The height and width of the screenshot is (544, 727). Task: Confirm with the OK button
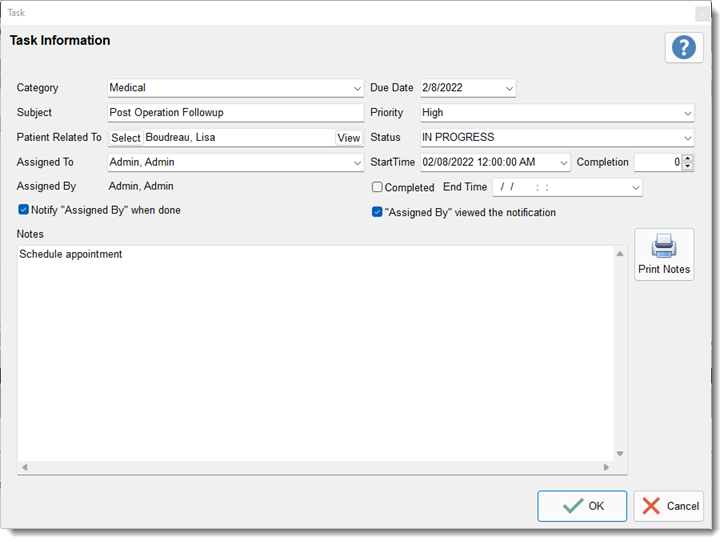(x=582, y=506)
